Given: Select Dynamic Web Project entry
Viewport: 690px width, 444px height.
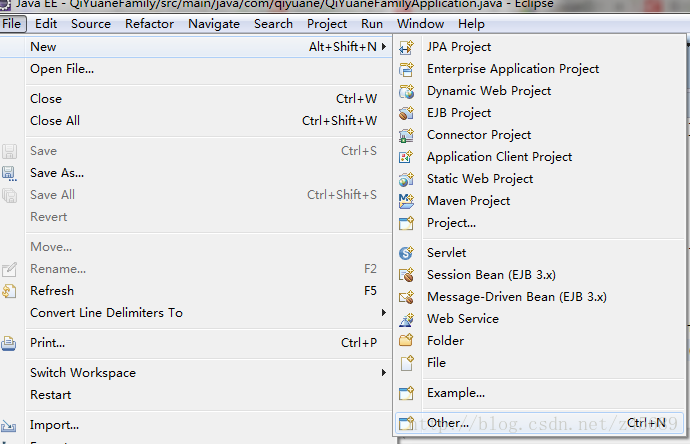Looking at the screenshot, I should coord(540,91).
